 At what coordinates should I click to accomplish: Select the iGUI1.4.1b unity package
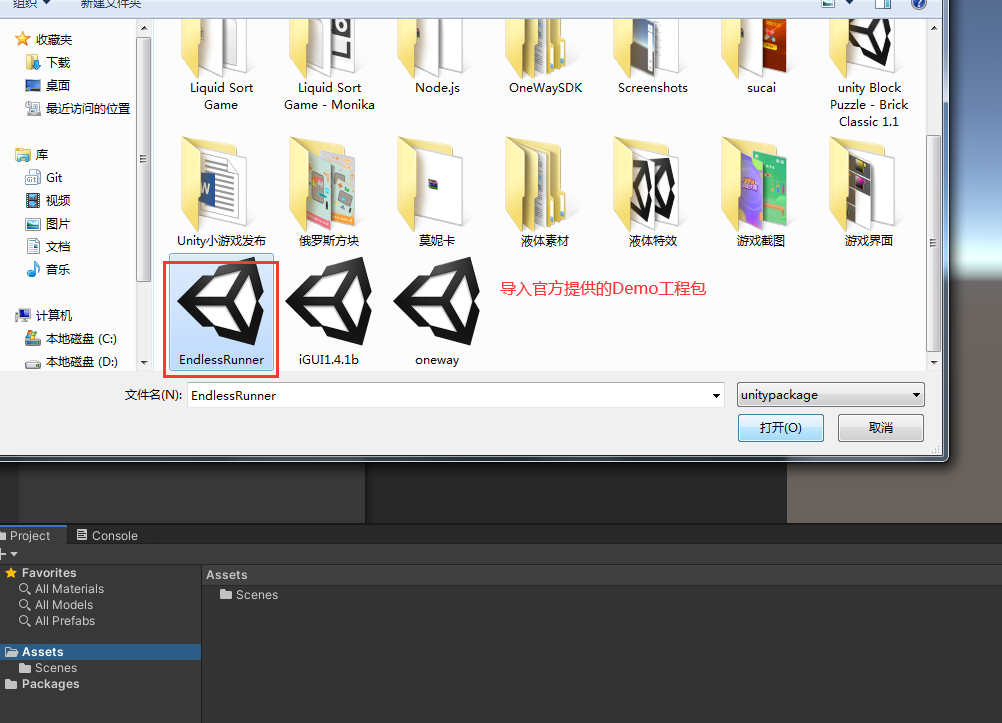point(328,313)
